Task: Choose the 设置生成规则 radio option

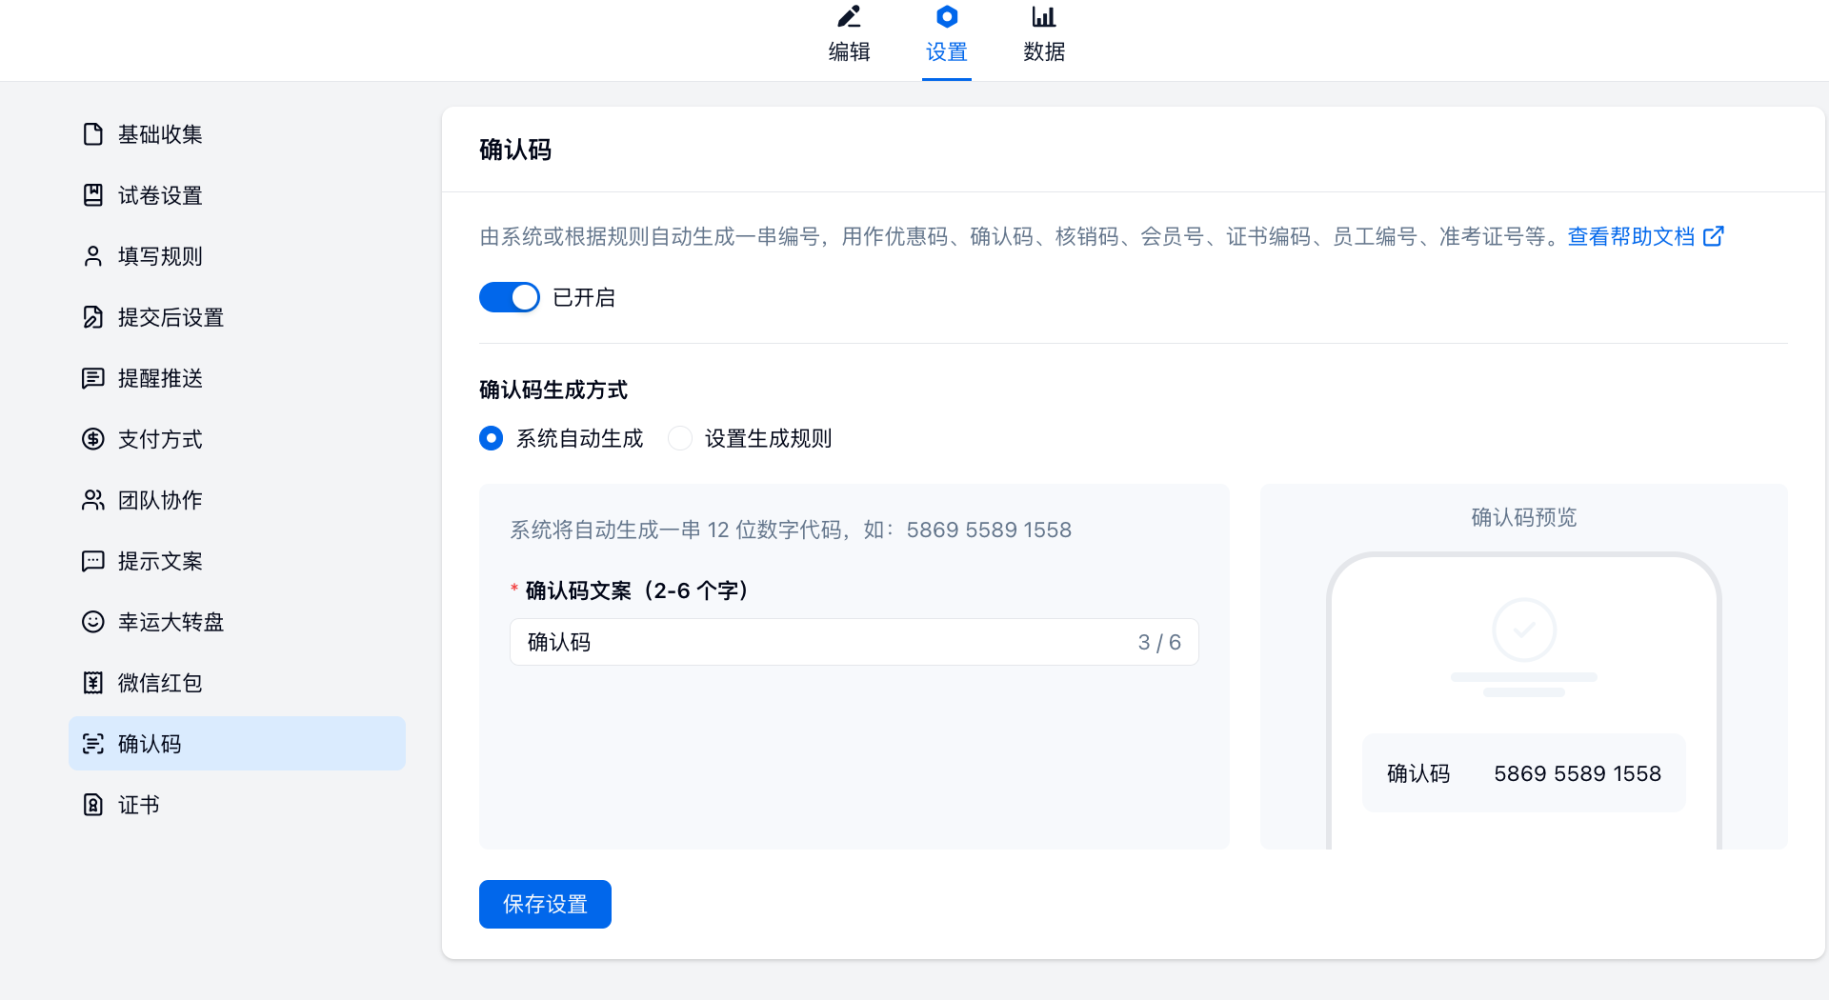Action: (x=680, y=438)
